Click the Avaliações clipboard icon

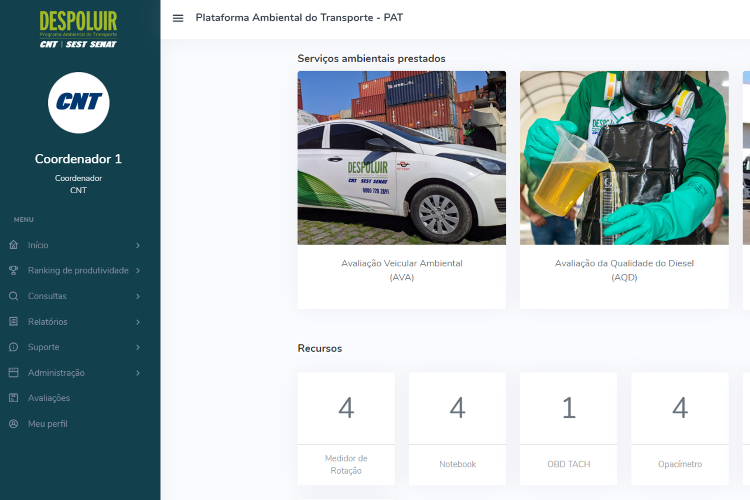click(x=13, y=398)
